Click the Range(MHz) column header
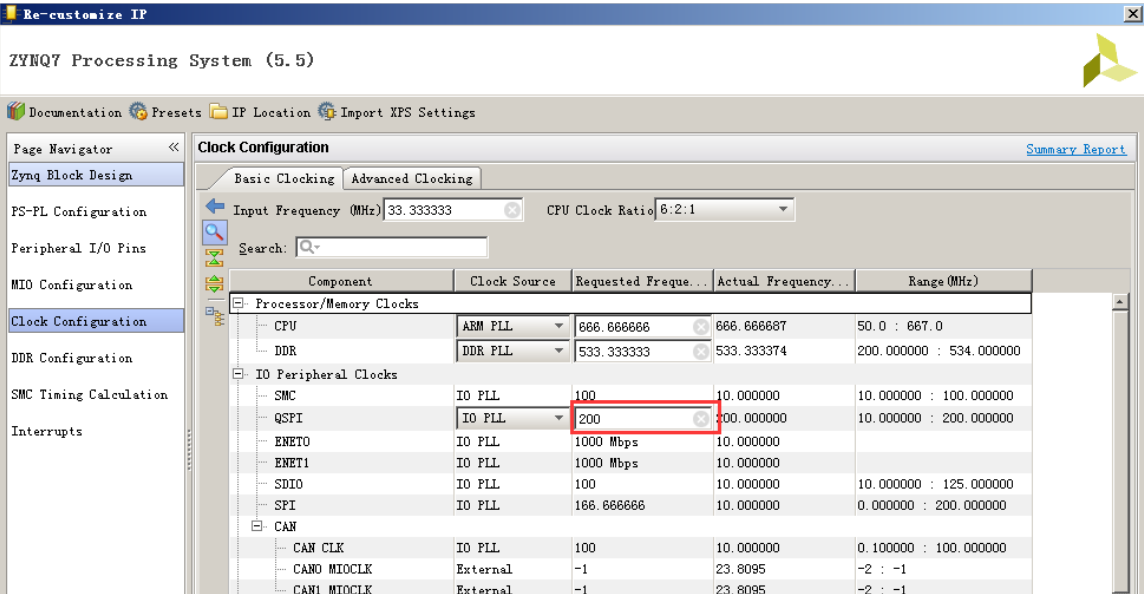The width and height of the screenshot is (1144, 594). point(943,281)
